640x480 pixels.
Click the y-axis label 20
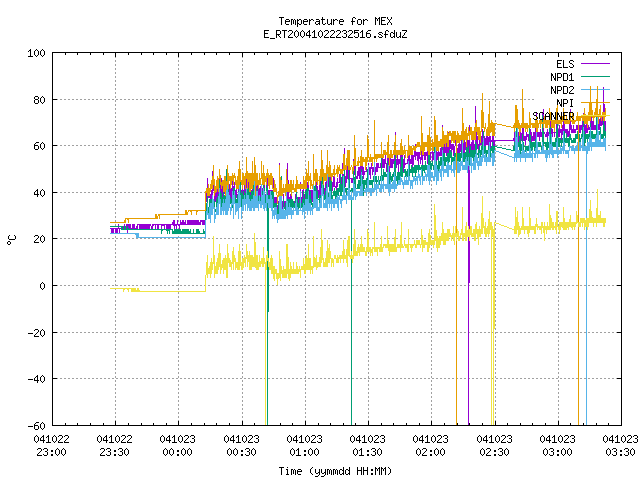click(x=39, y=239)
